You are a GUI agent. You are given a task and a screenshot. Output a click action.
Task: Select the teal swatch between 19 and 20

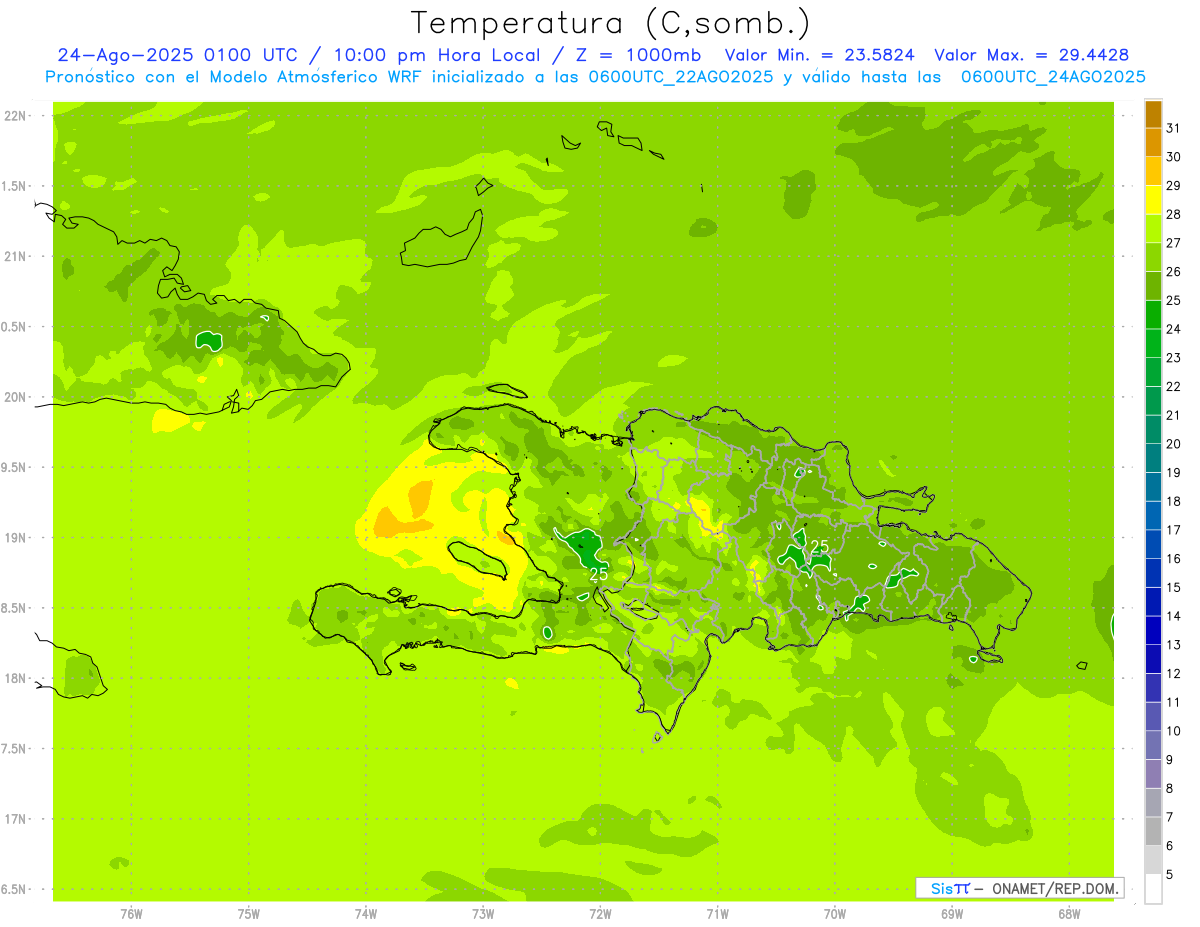[x=1153, y=458]
